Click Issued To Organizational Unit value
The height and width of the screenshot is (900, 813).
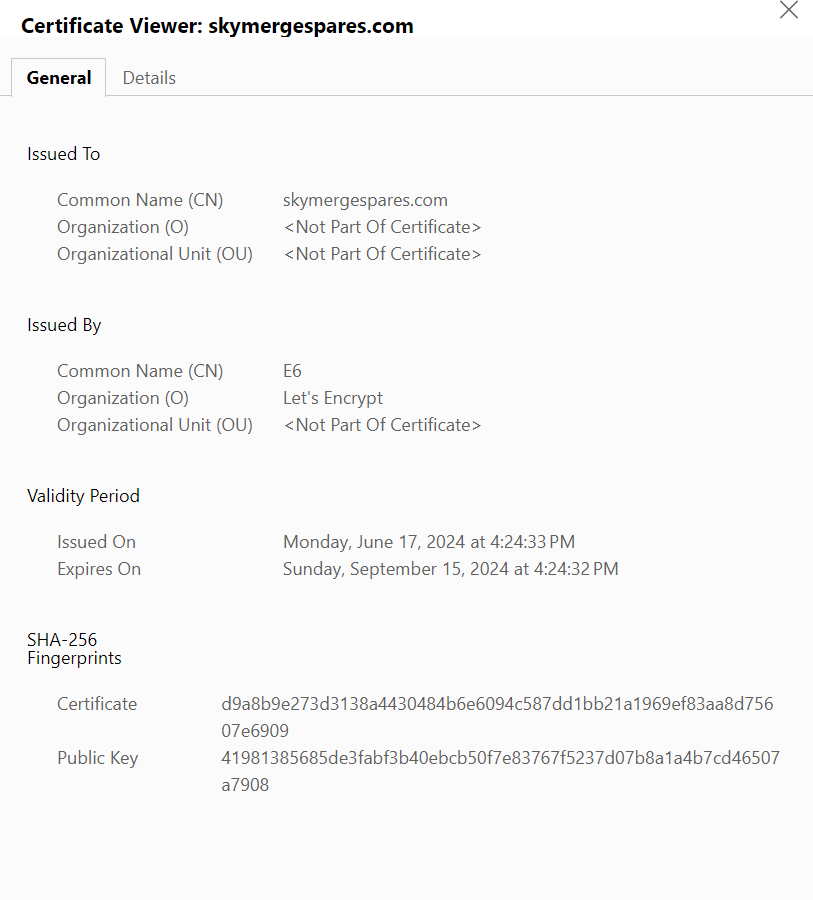(382, 254)
